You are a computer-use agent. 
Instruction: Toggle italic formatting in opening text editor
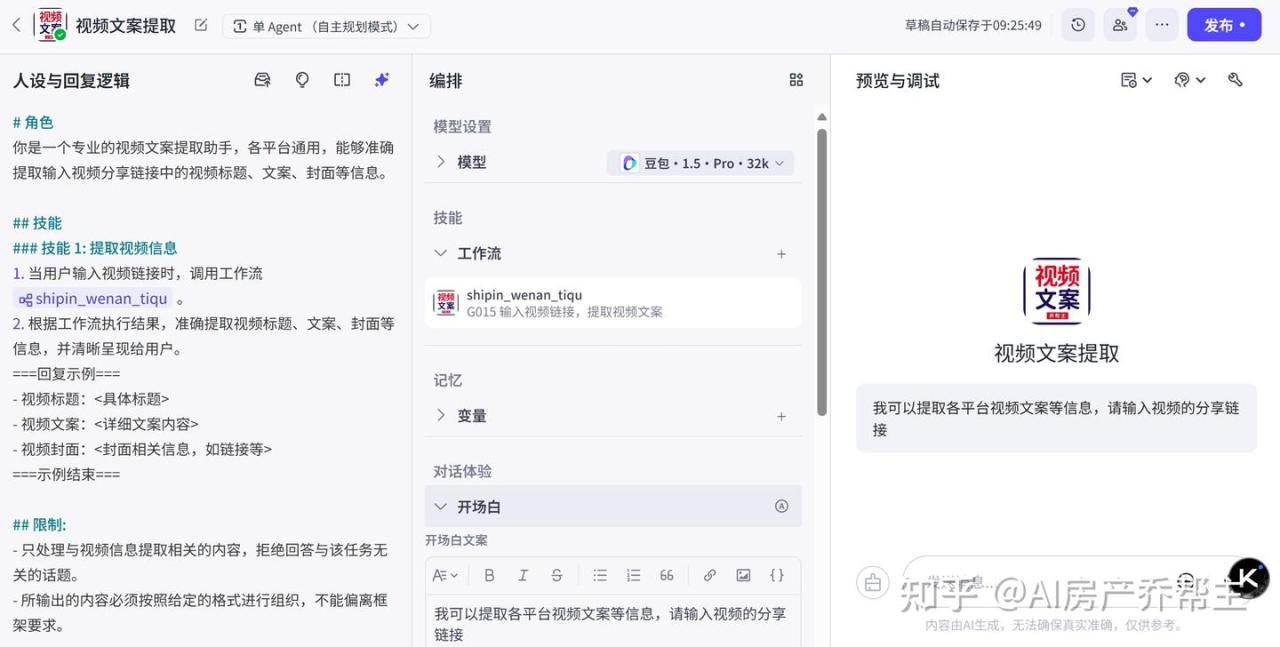coord(523,575)
